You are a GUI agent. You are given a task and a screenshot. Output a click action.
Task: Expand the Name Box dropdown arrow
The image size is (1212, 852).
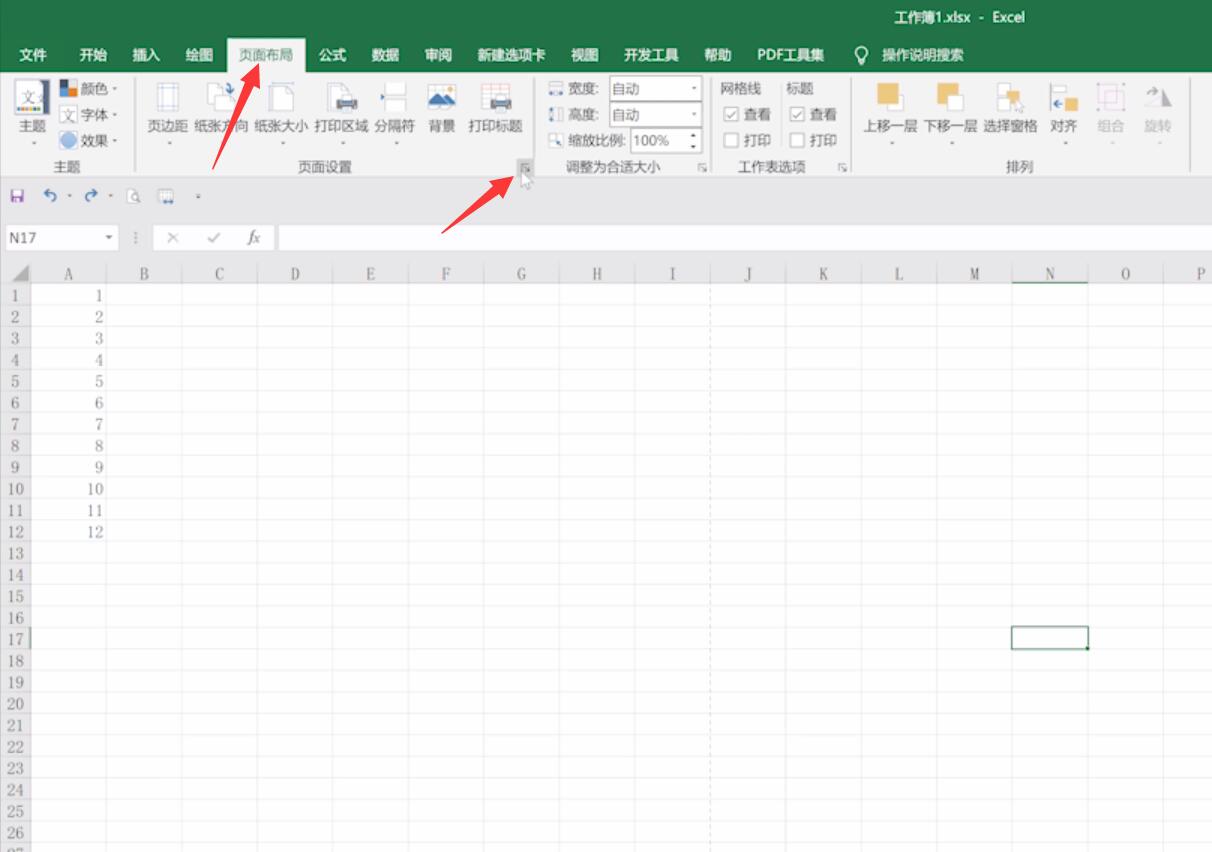pos(109,238)
